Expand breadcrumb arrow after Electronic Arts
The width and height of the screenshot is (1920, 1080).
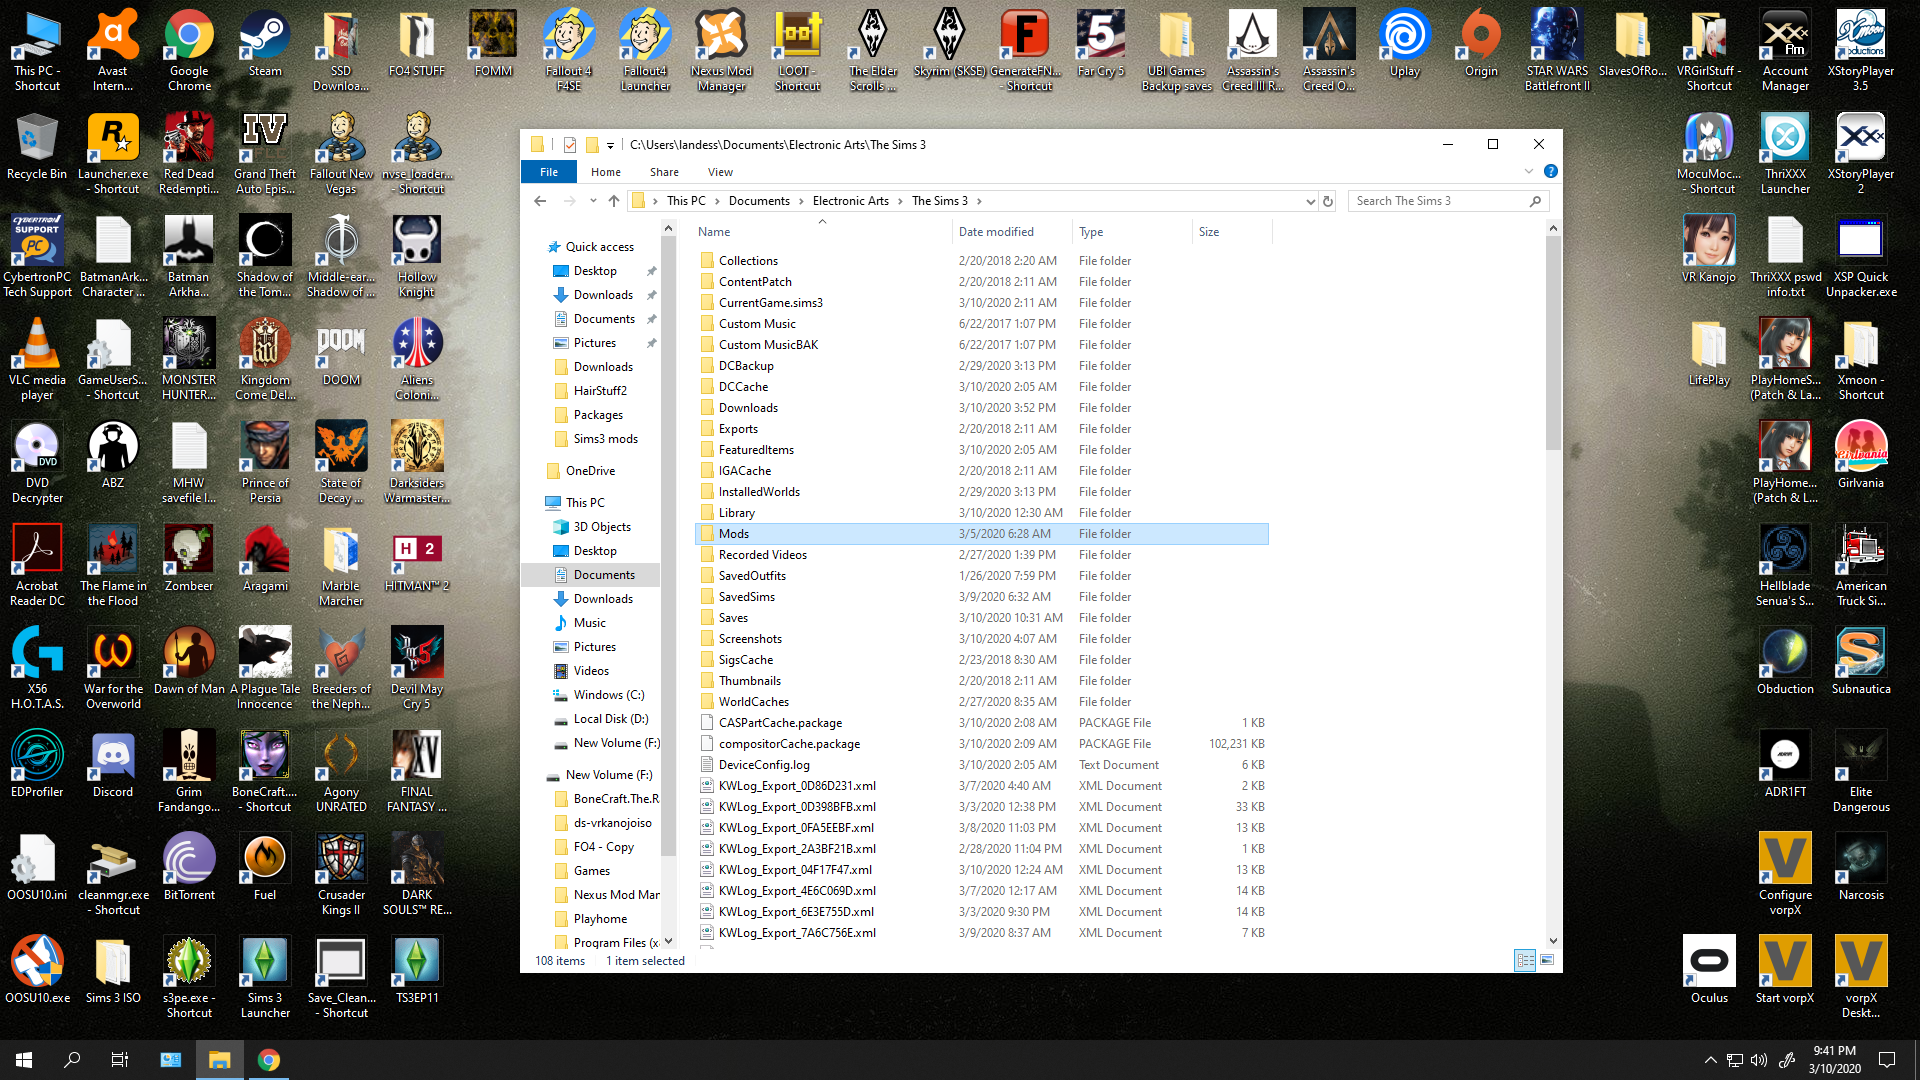click(900, 201)
